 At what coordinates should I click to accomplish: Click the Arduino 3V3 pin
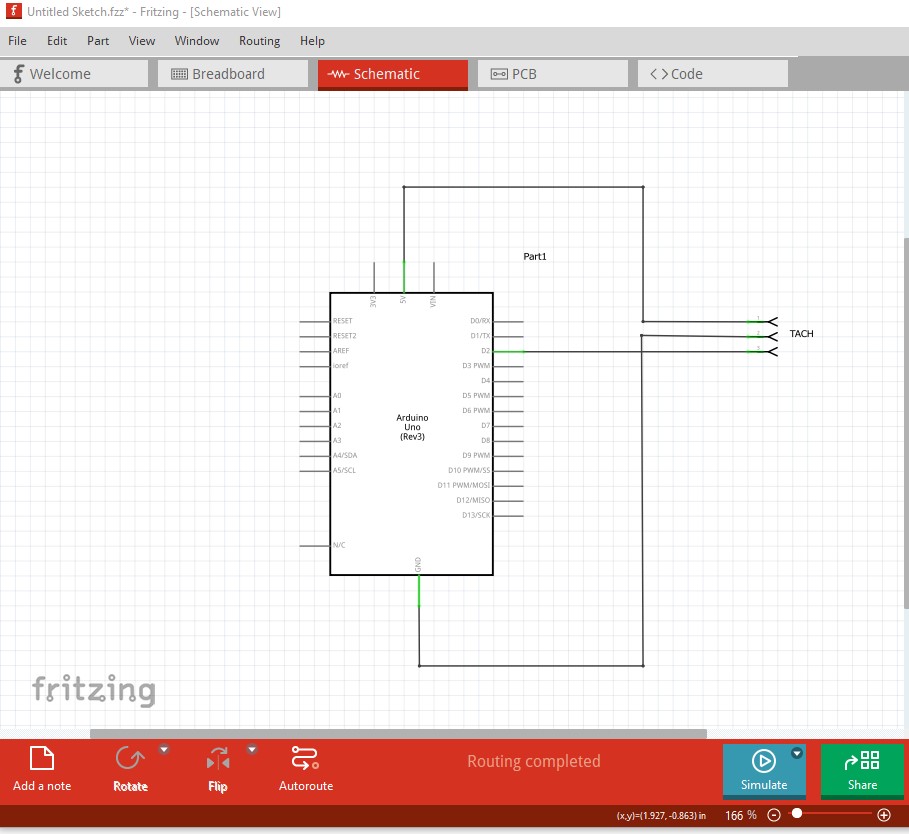click(x=374, y=278)
